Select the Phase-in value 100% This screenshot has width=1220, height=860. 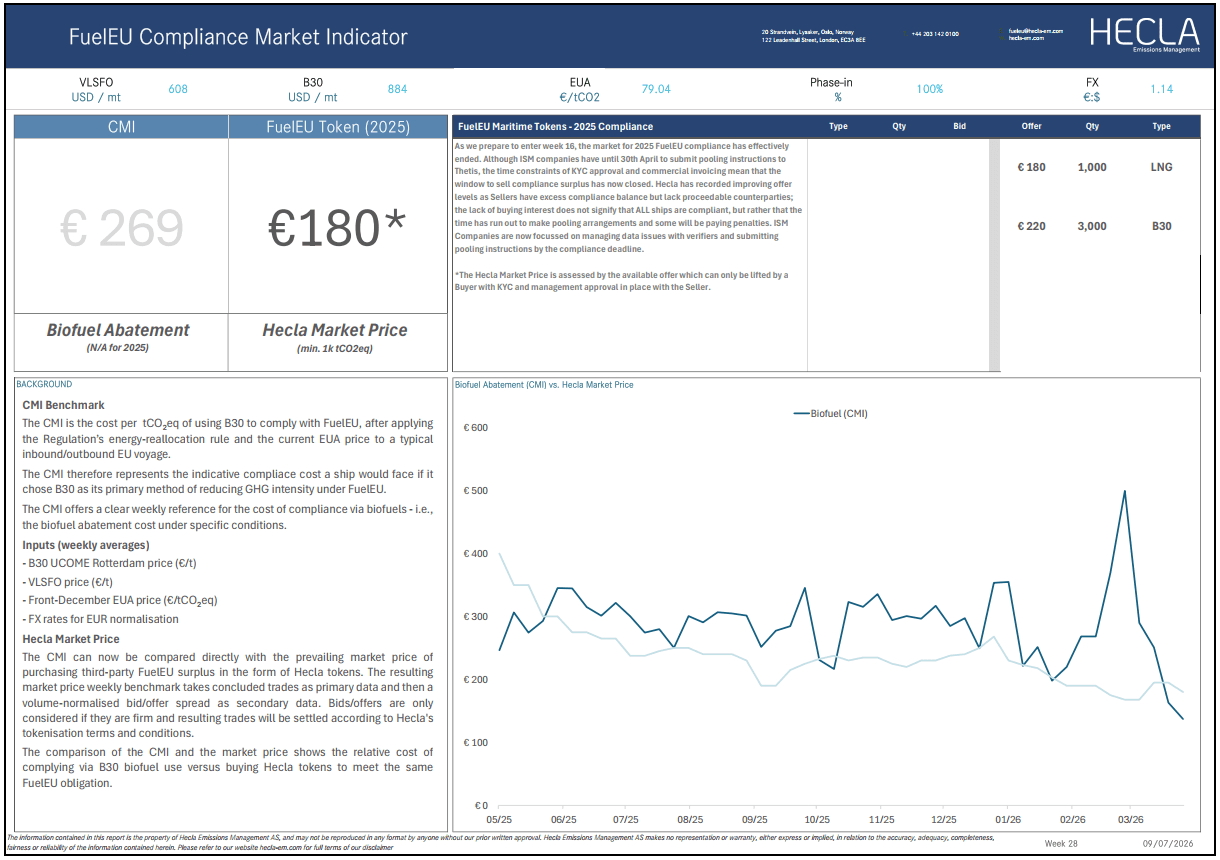pyautogui.click(x=930, y=89)
